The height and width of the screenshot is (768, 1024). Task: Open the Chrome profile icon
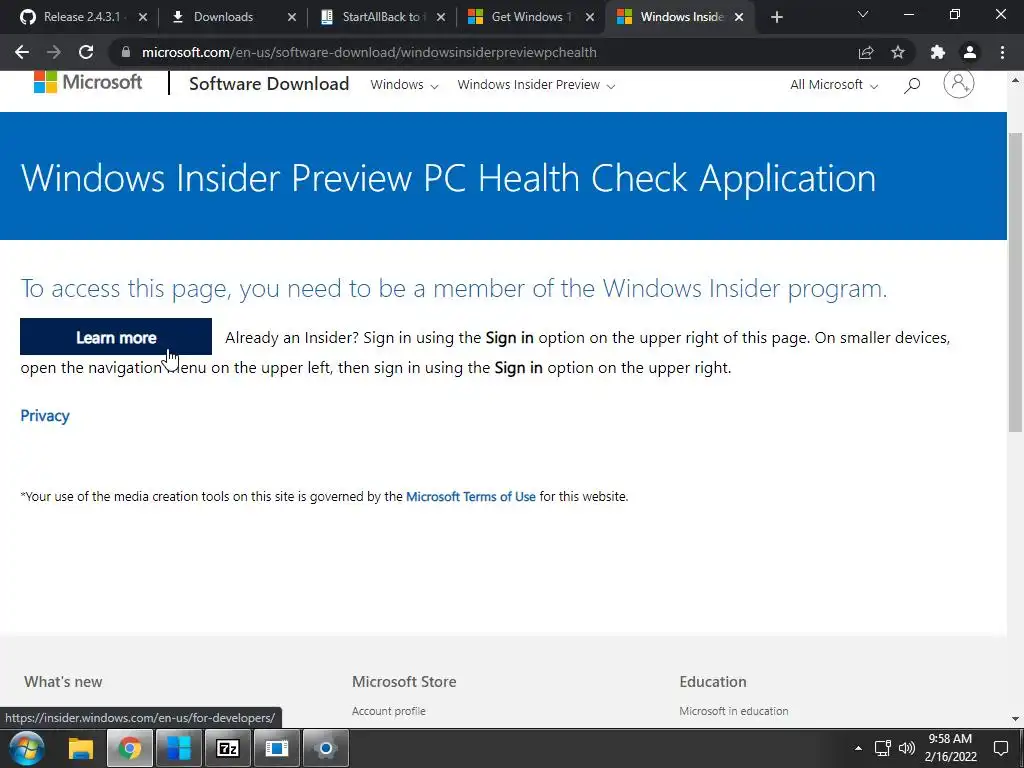pyautogui.click(x=970, y=52)
